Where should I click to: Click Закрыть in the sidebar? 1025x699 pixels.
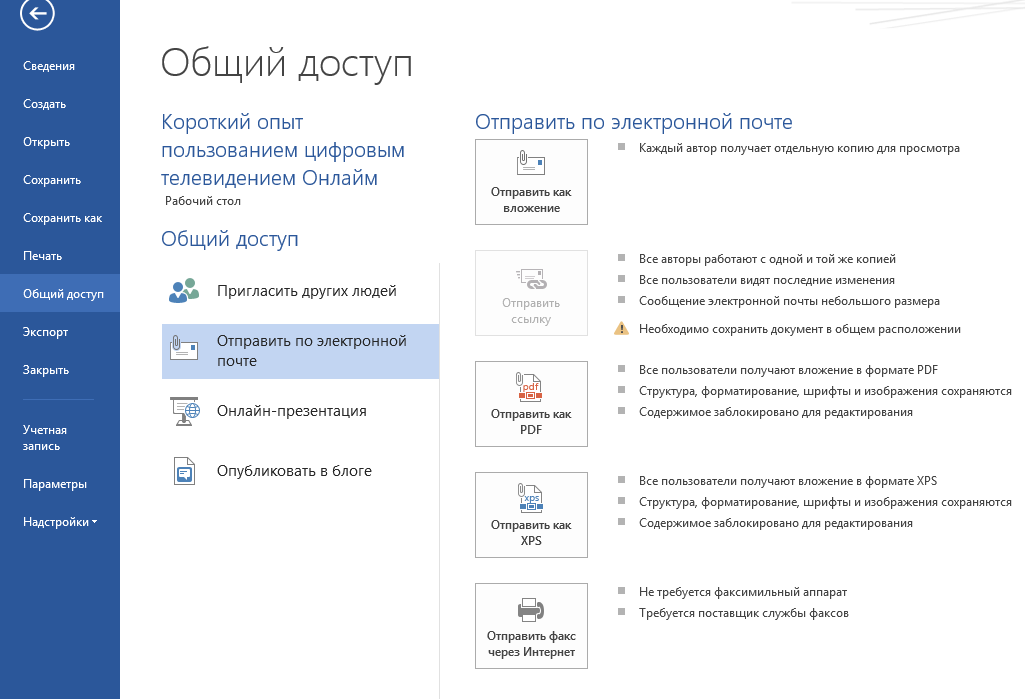point(46,369)
